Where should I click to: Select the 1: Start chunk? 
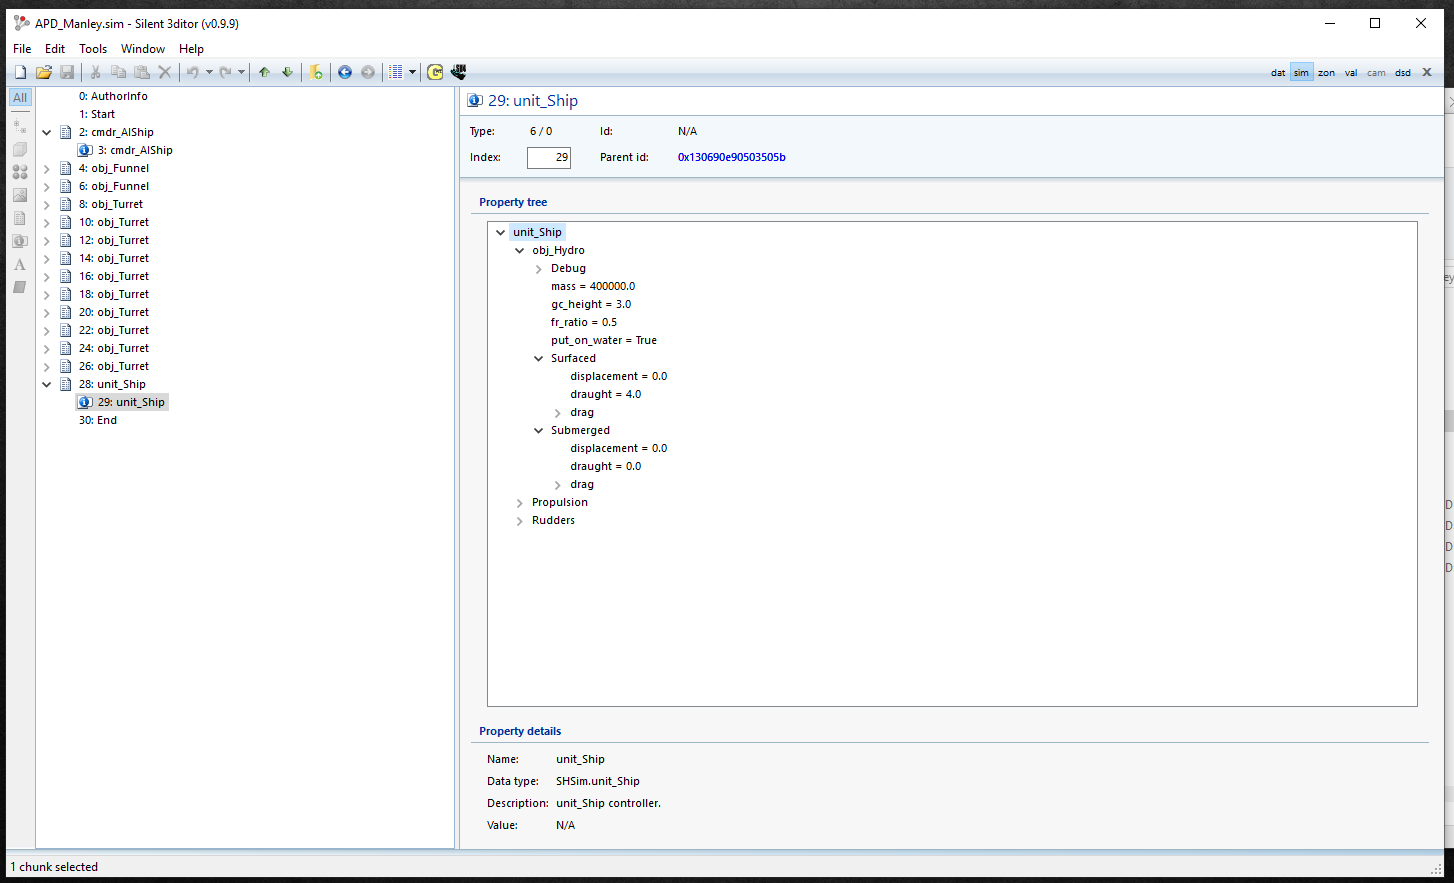[97, 114]
